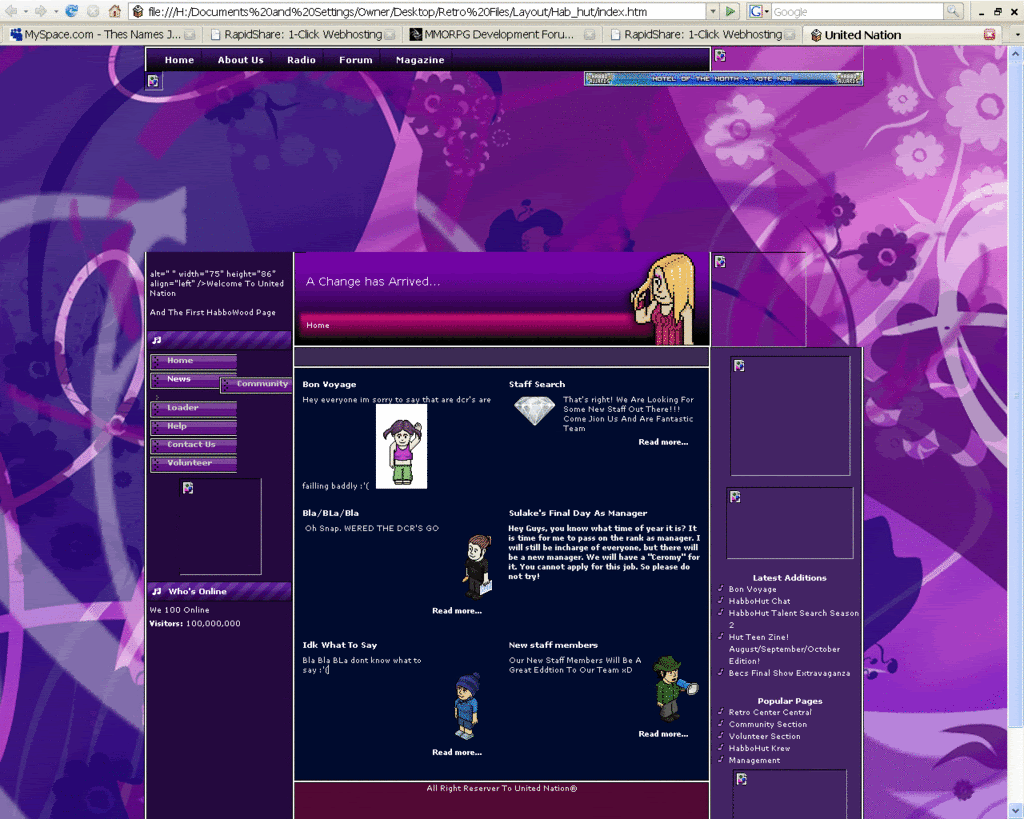Open the Radio menu item
1024x819 pixels.
(301, 60)
